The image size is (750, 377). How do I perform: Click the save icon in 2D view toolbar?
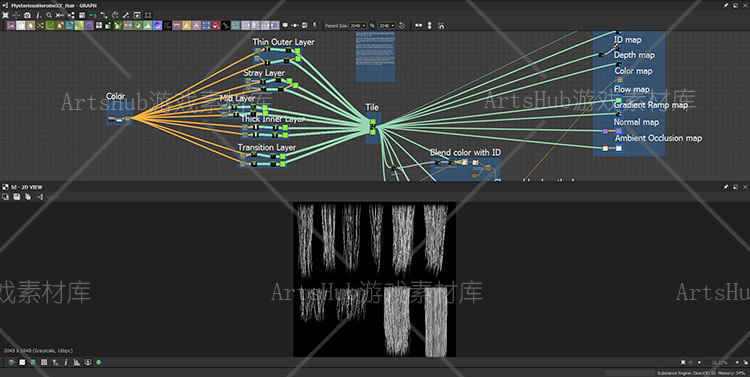pos(17,197)
